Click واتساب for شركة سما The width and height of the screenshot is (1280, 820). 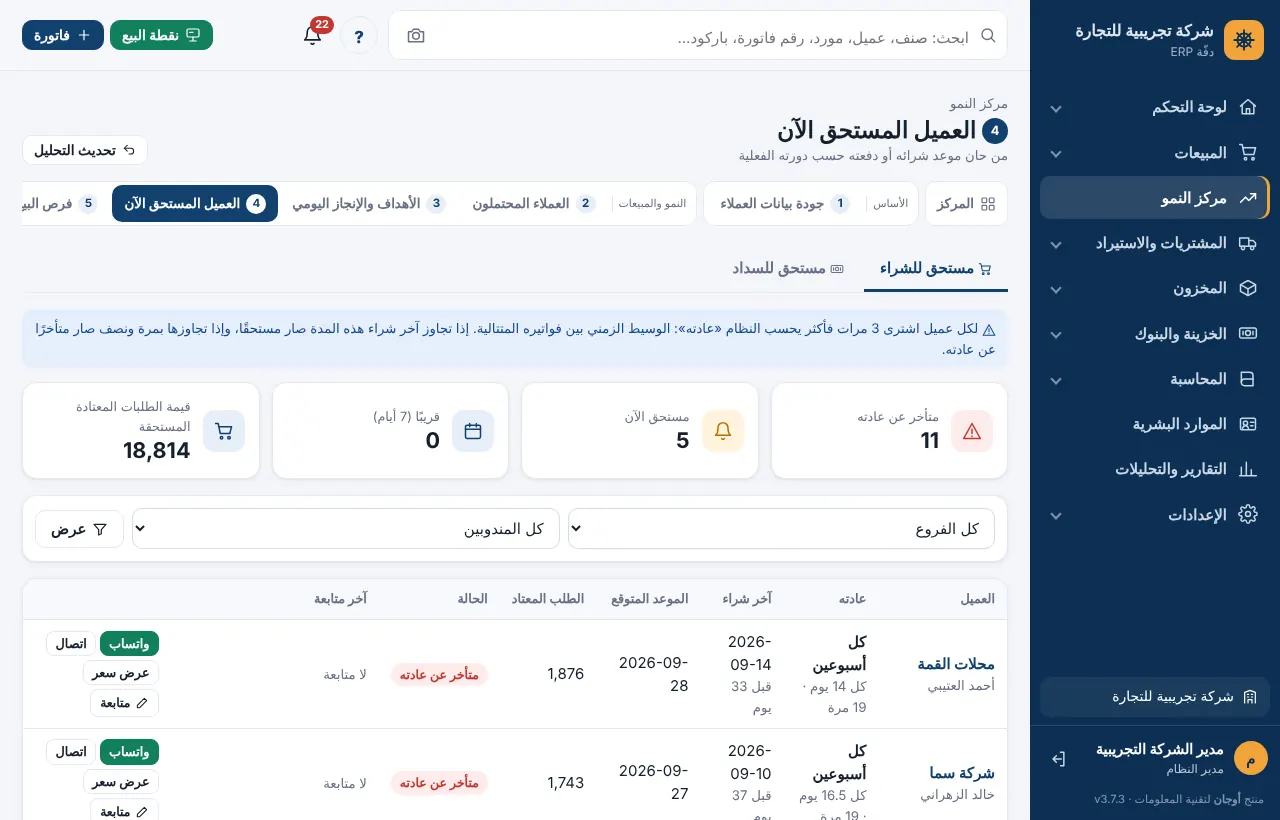(x=129, y=752)
